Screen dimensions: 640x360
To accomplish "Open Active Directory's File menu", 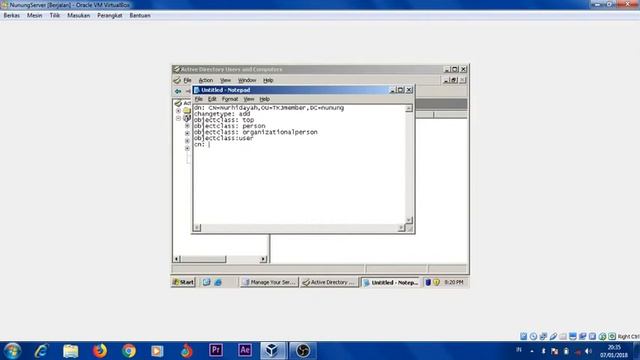I will click(187, 80).
